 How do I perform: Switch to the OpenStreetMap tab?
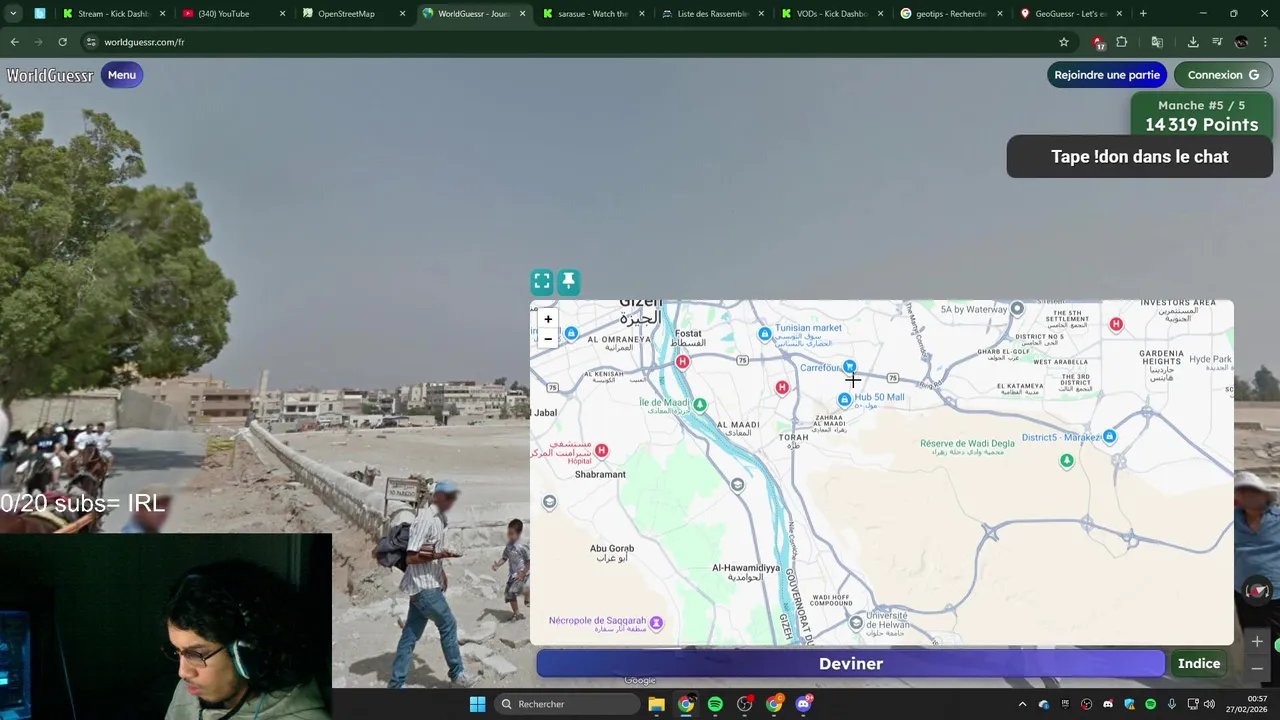346,14
